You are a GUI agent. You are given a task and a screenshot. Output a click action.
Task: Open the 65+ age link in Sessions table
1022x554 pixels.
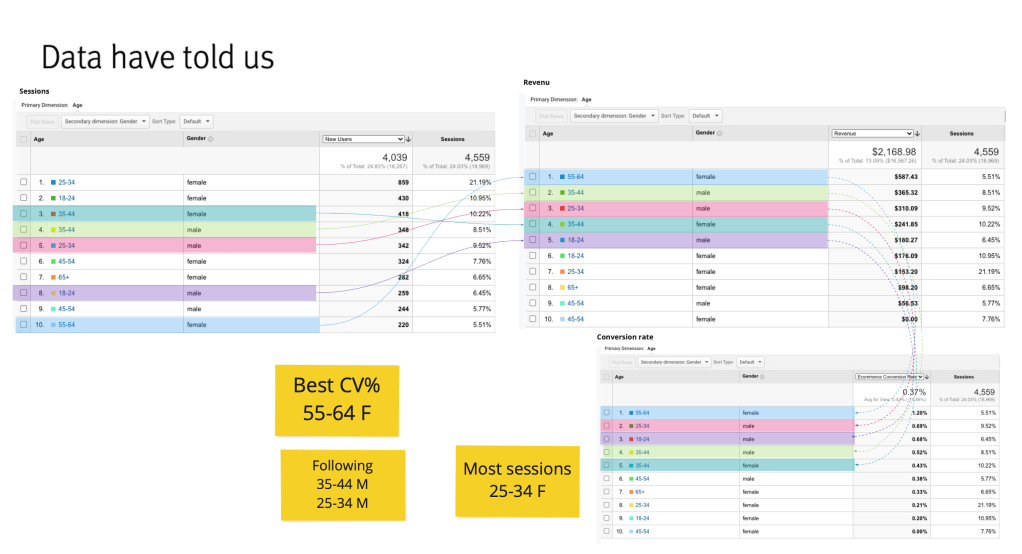point(62,276)
